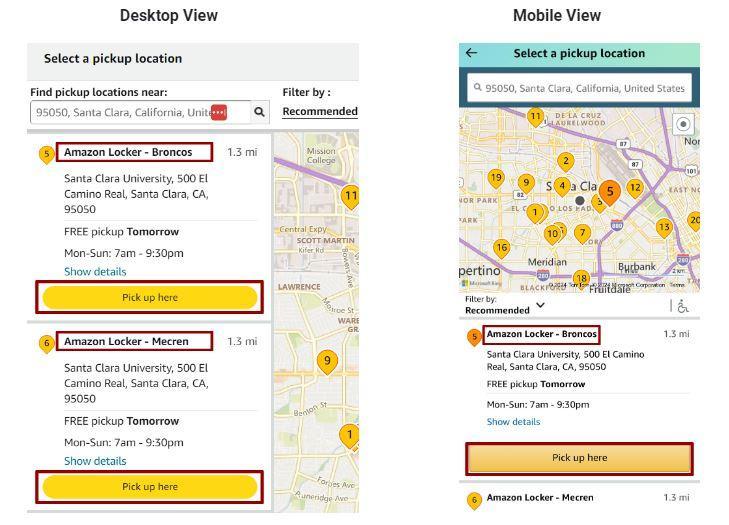
Task: Tap the mobile Pick up here button
Action: pyautogui.click(x=579, y=458)
